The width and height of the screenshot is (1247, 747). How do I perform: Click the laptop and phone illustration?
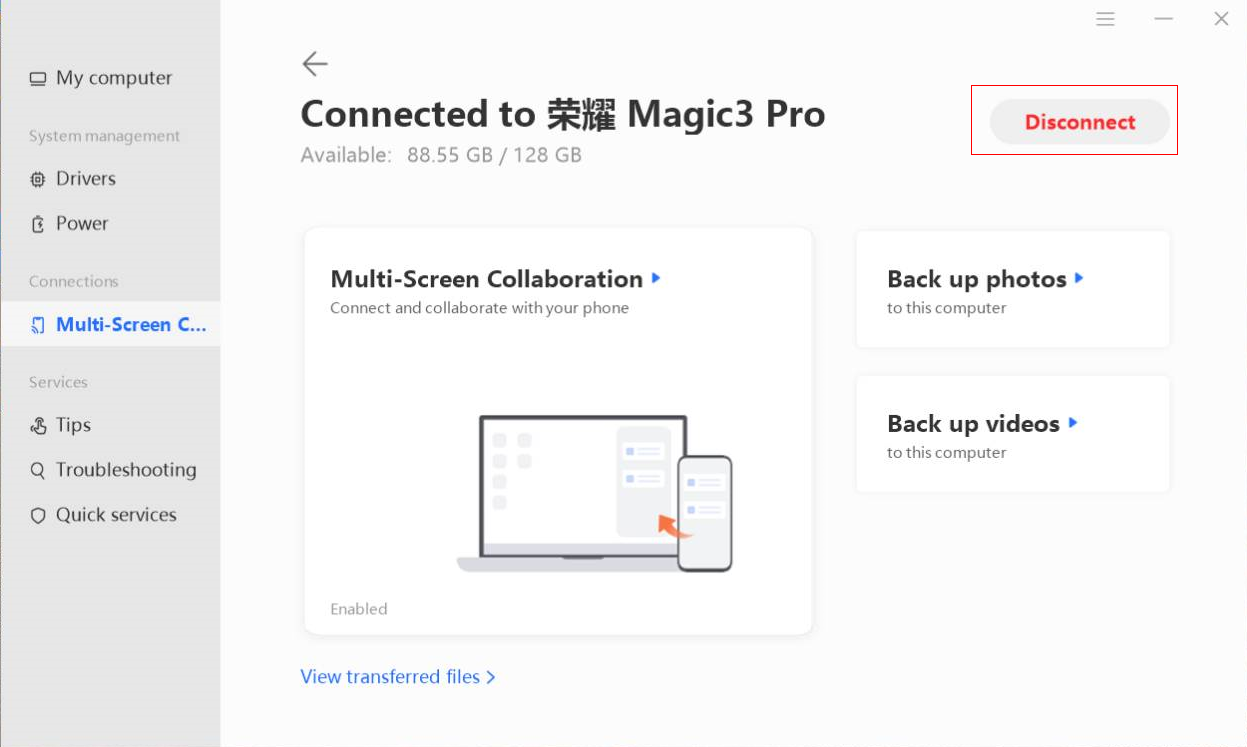click(594, 493)
